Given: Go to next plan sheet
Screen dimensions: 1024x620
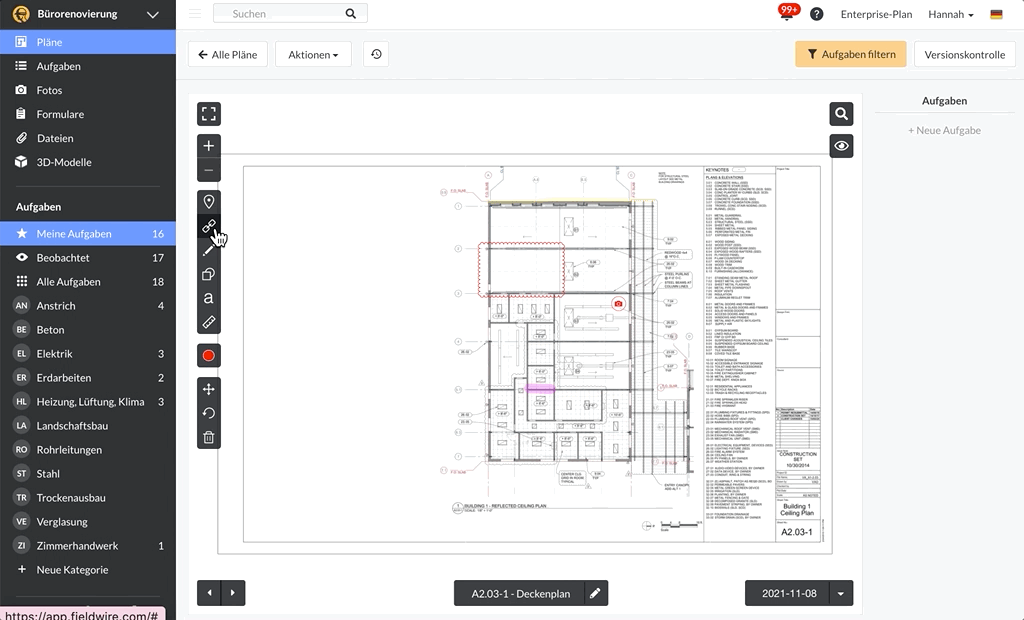Looking at the screenshot, I should tap(233, 593).
